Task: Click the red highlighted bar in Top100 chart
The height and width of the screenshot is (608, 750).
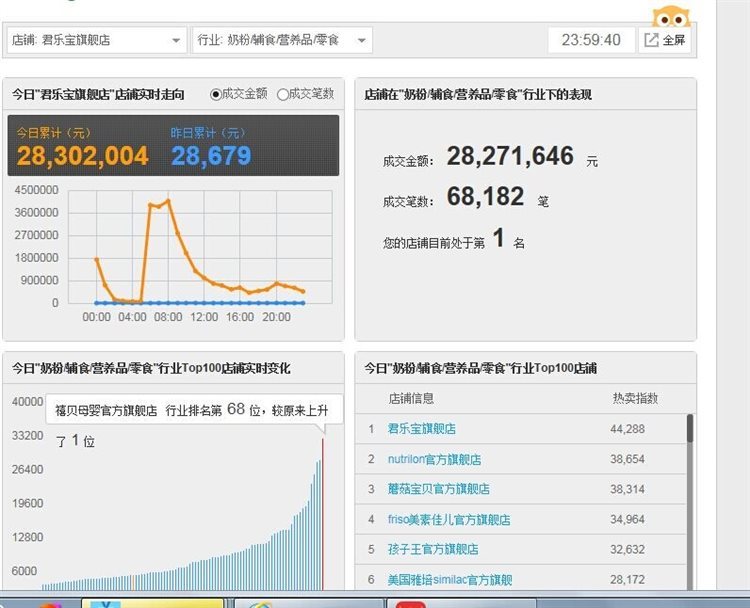Action: point(322,514)
